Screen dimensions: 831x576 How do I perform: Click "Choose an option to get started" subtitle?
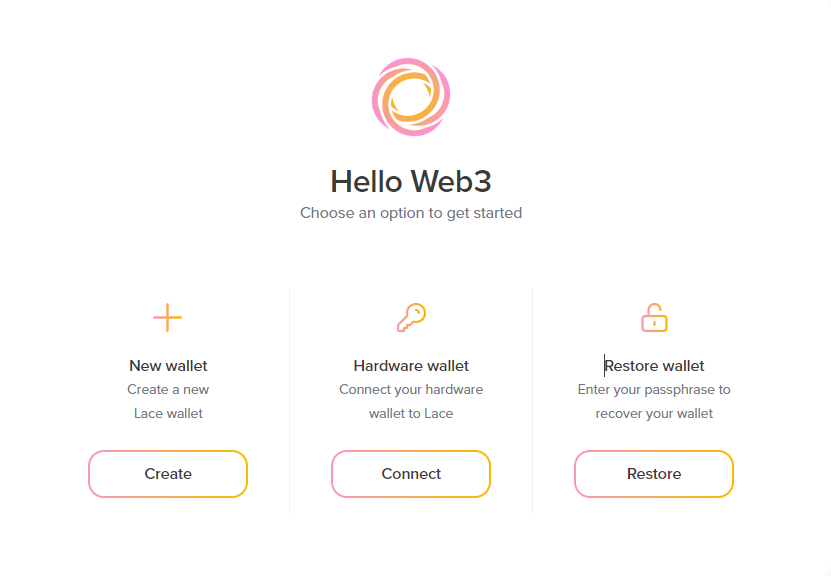411,213
